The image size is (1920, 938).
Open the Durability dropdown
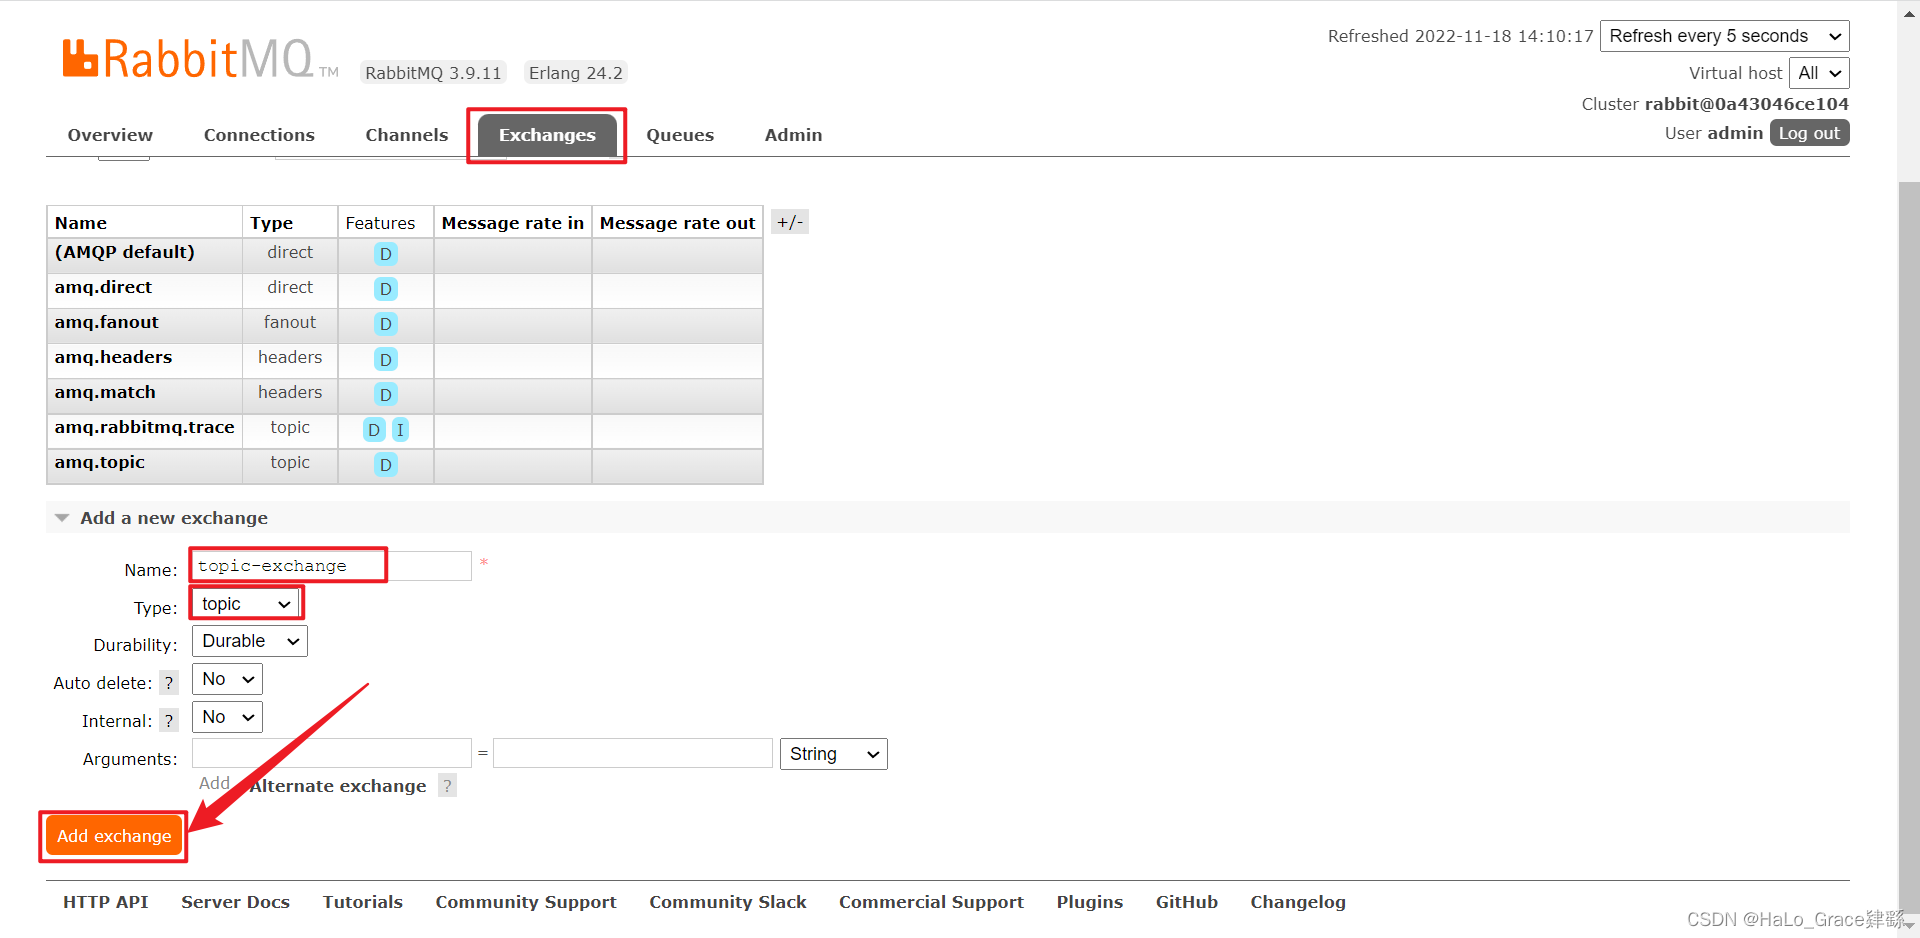250,641
